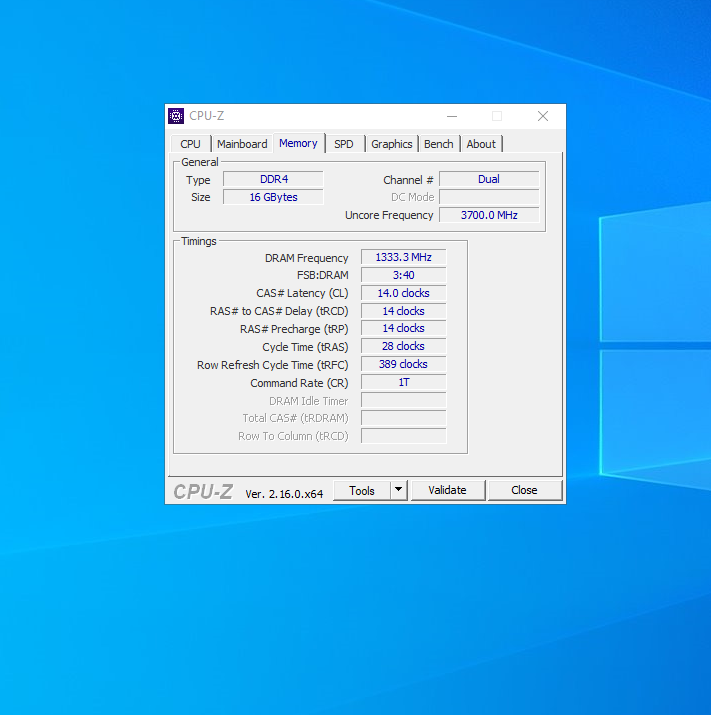Click the empty Row To Column field
The width and height of the screenshot is (711, 715).
coord(404,436)
